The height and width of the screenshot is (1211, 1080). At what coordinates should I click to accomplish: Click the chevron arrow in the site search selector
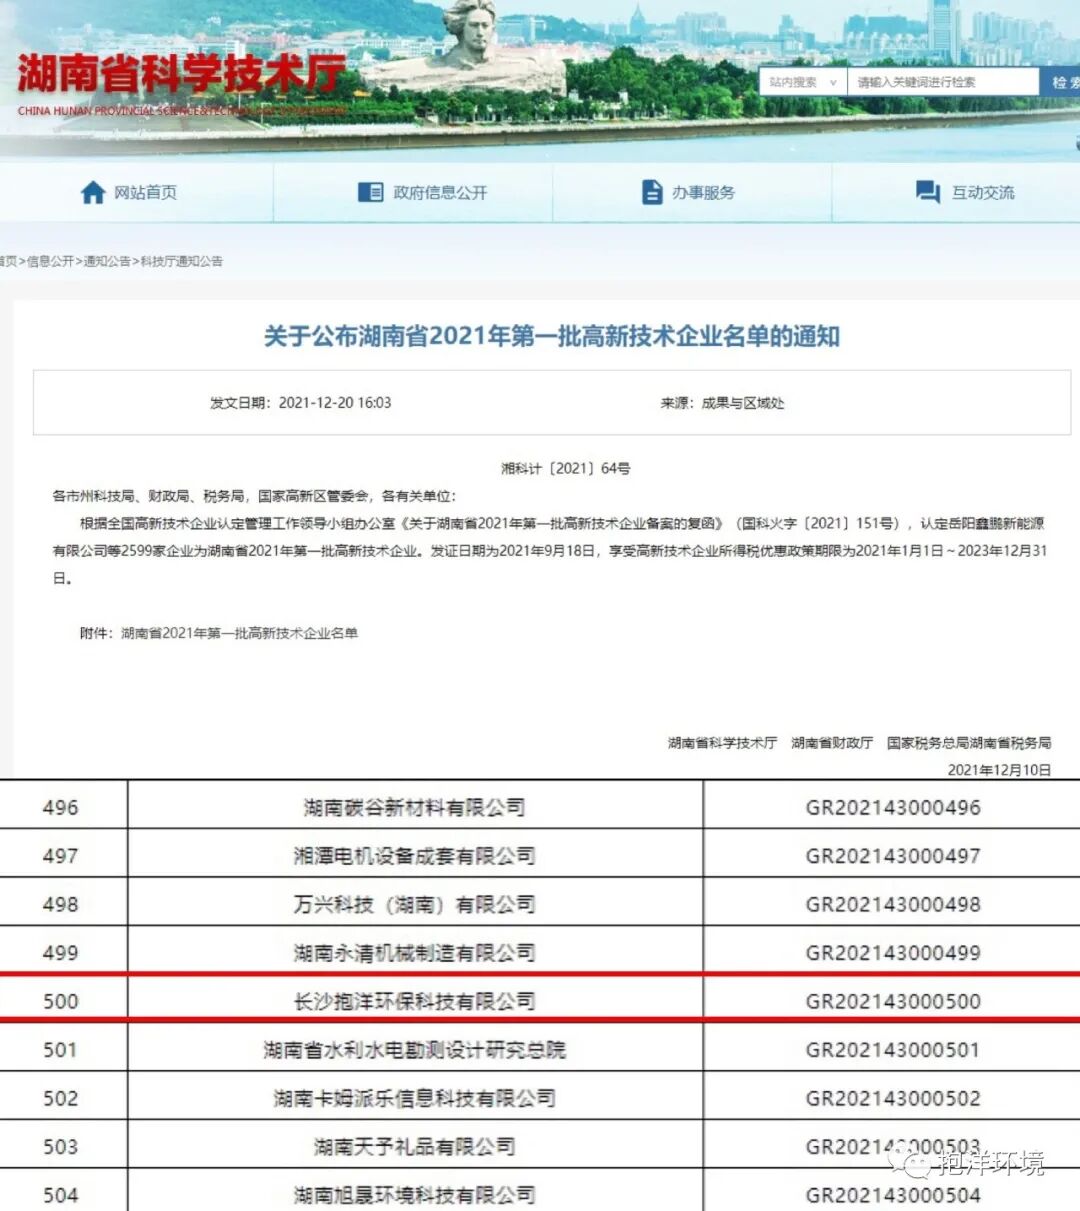coord(833,82)
